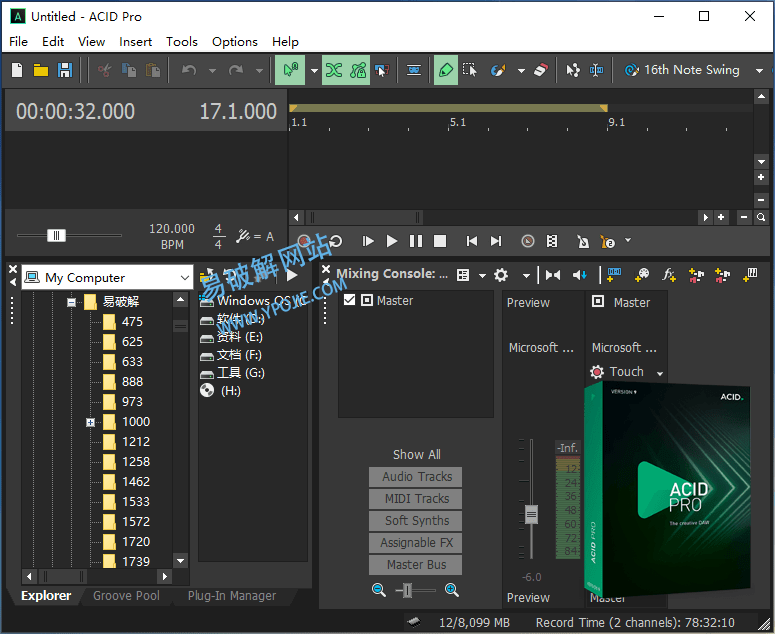Click the New project icon
The image size is (775, 634).
coord(17,70)
